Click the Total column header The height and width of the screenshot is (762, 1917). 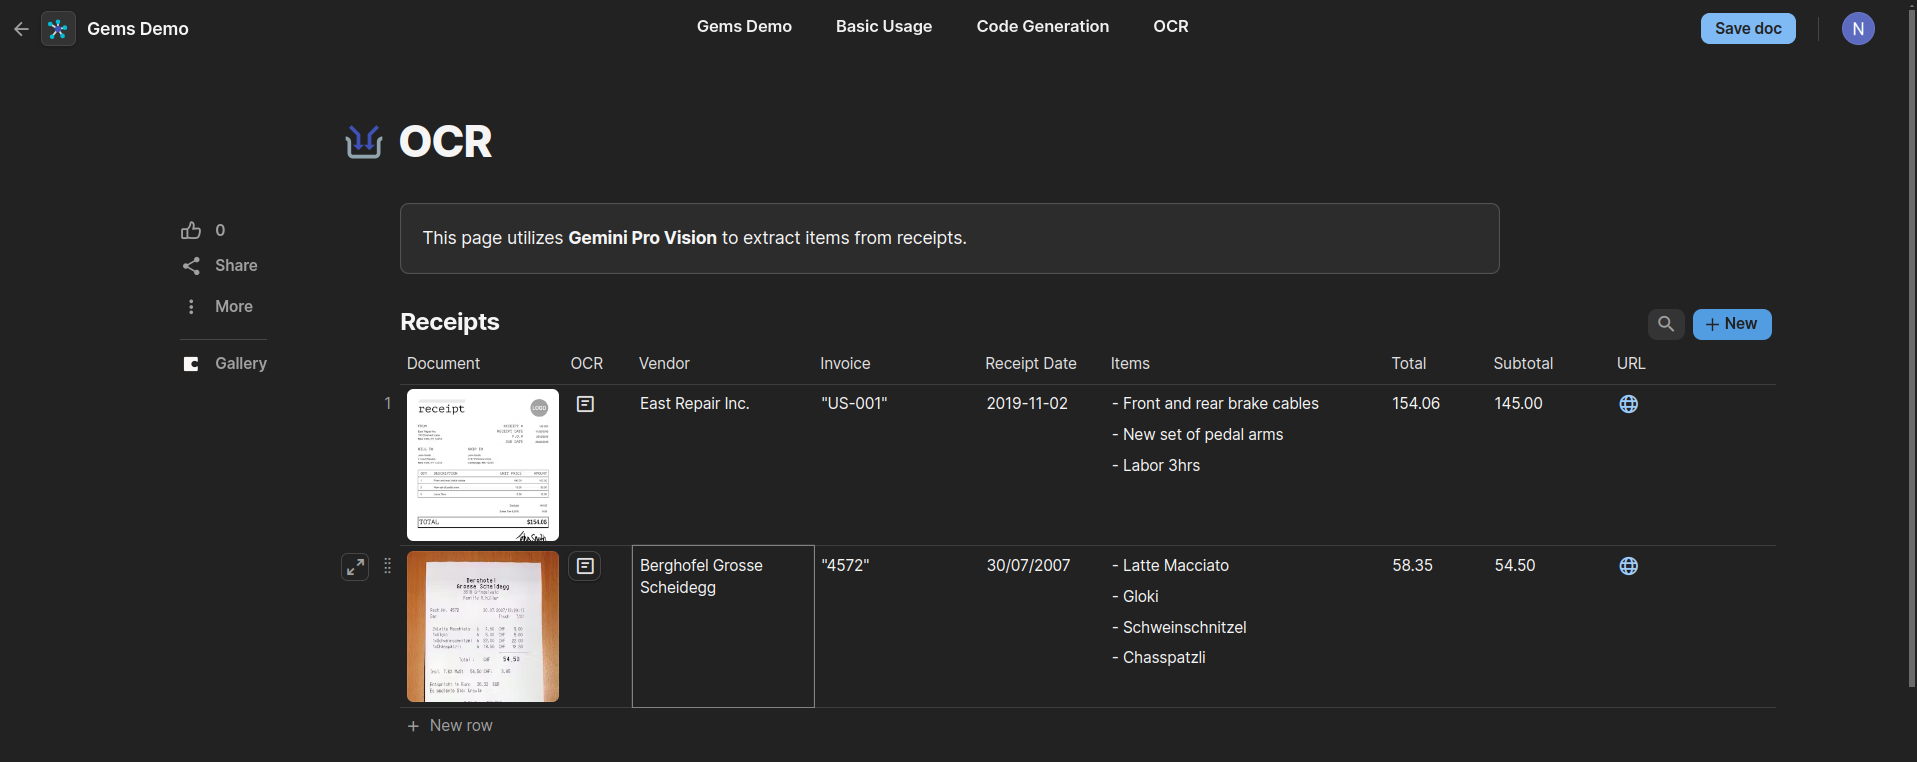1409,364
